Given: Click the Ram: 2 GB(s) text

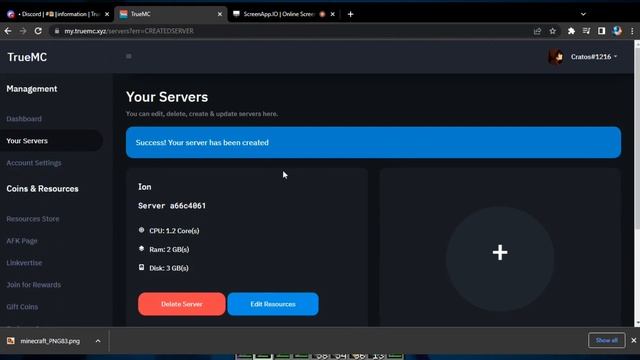Looking at the screenshot, I should [169, 249].
